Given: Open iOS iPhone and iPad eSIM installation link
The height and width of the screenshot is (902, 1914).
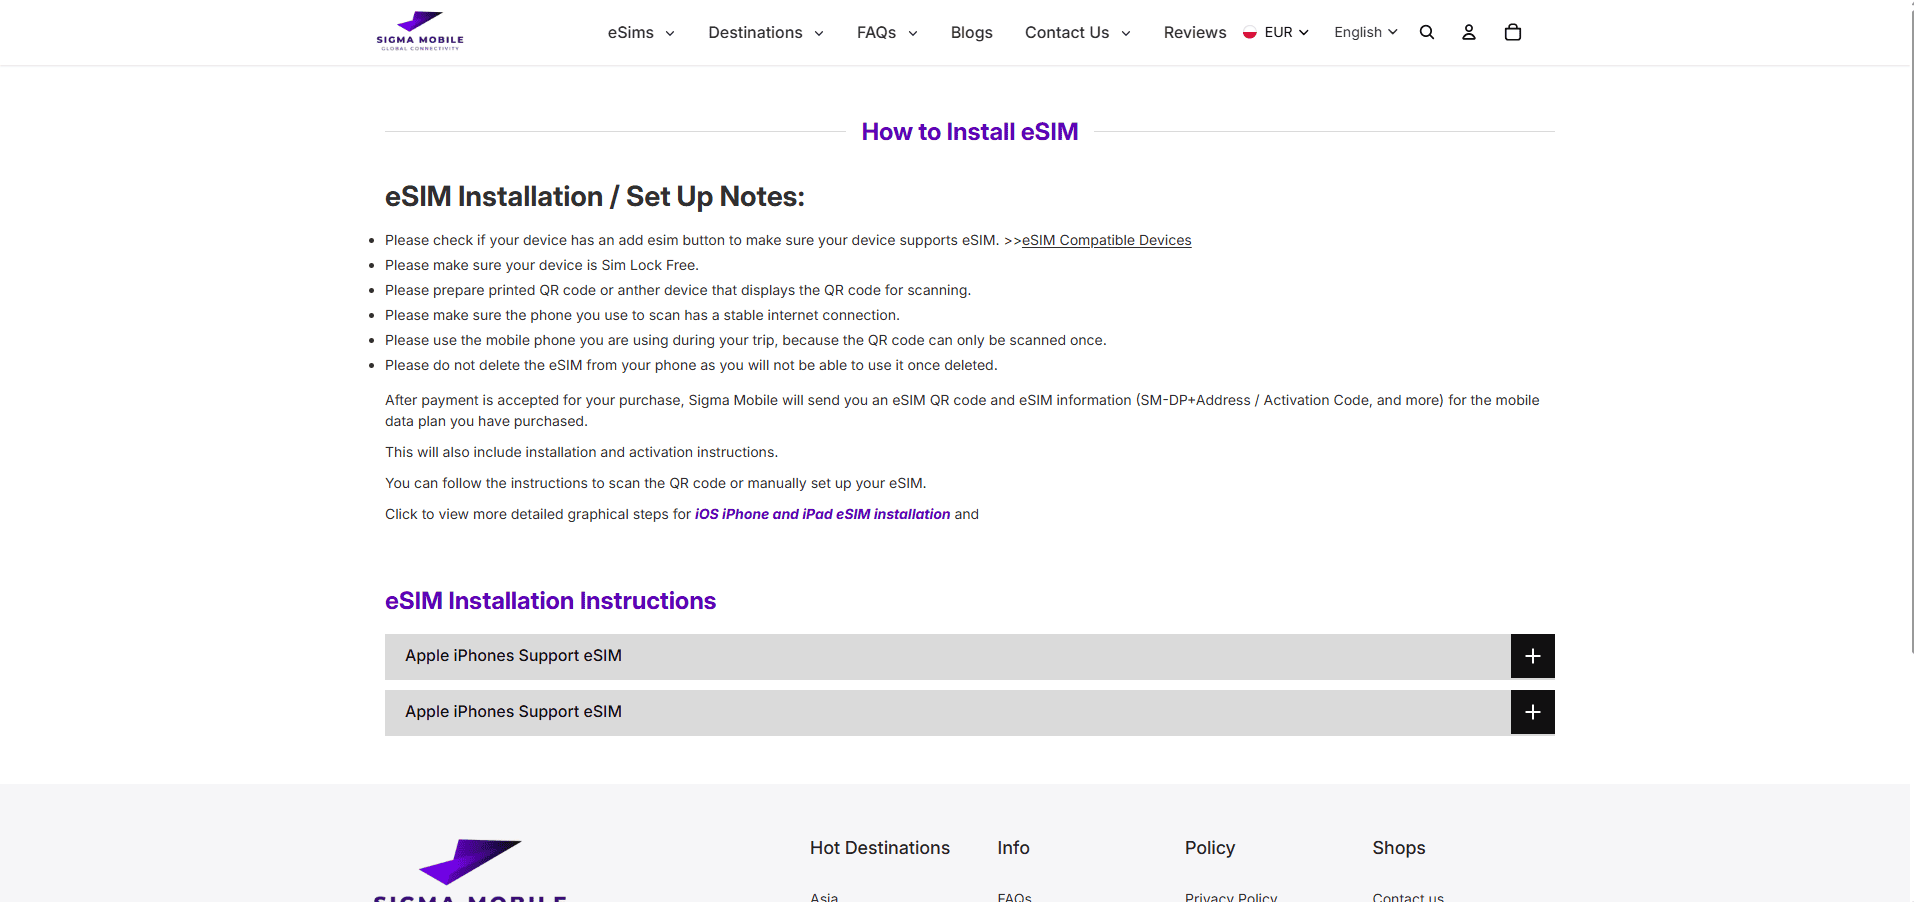Looking at the screenshot, I should (822, 514).
